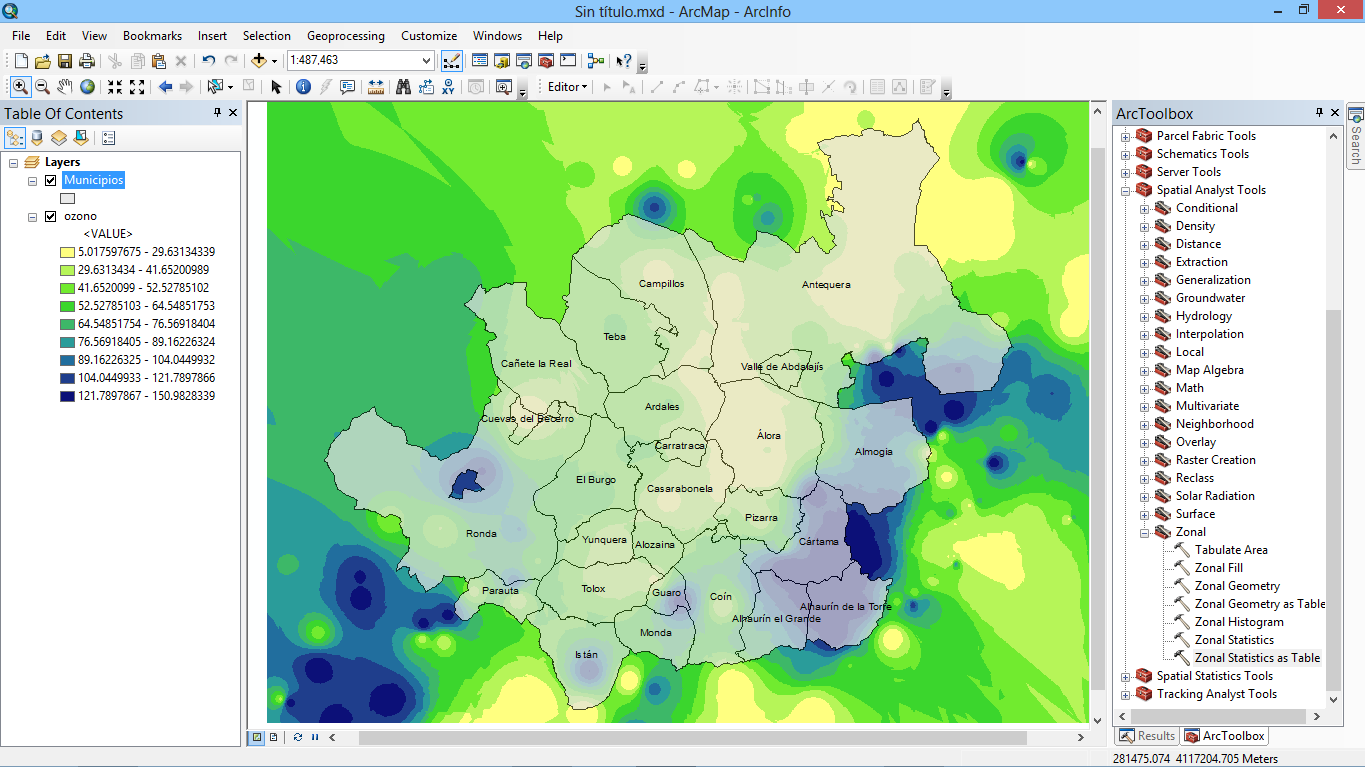
Task: Open the map scale dropdown
Action: pyautogui.click(x=427, y=61)
